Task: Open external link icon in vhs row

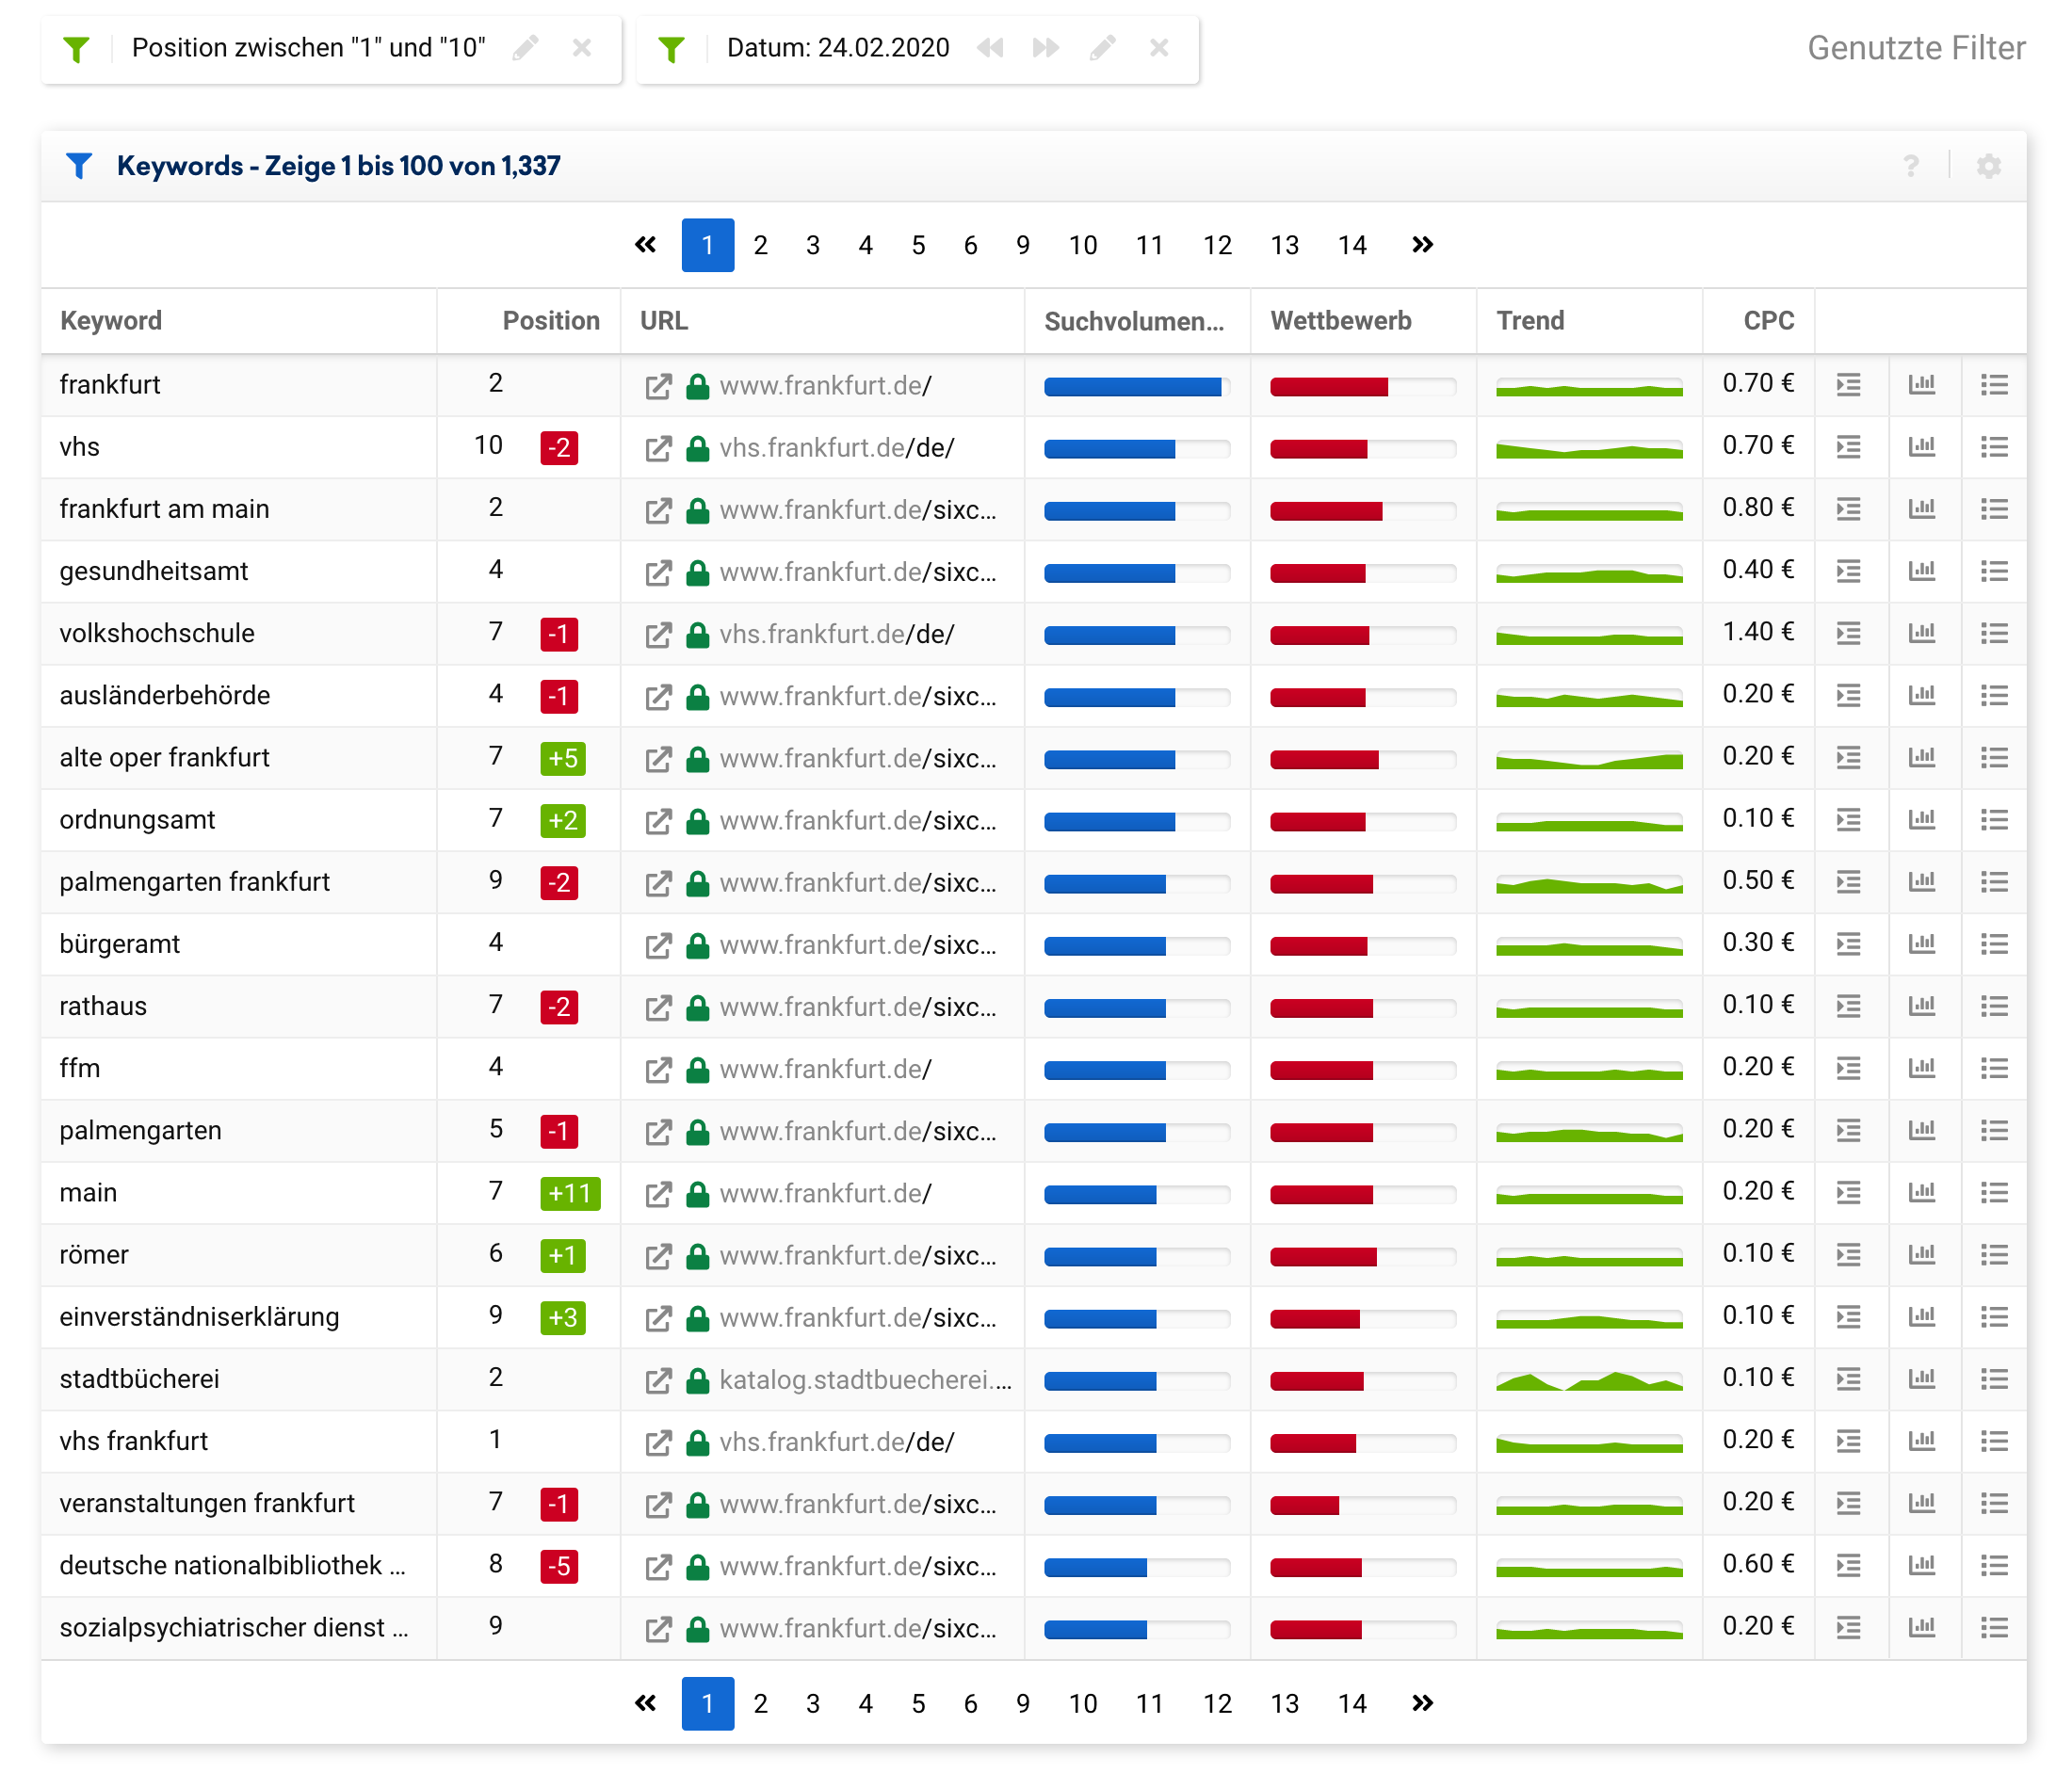Action: point(658,448)
